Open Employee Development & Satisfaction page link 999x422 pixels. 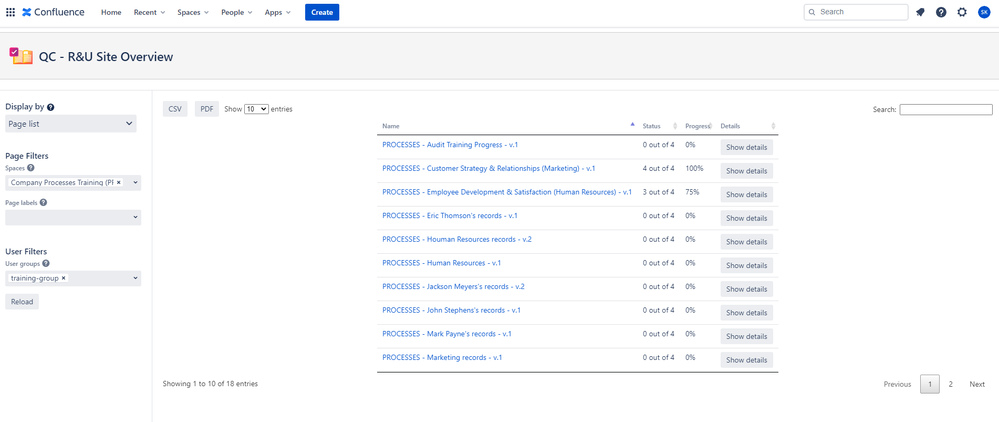coord(507,192)
